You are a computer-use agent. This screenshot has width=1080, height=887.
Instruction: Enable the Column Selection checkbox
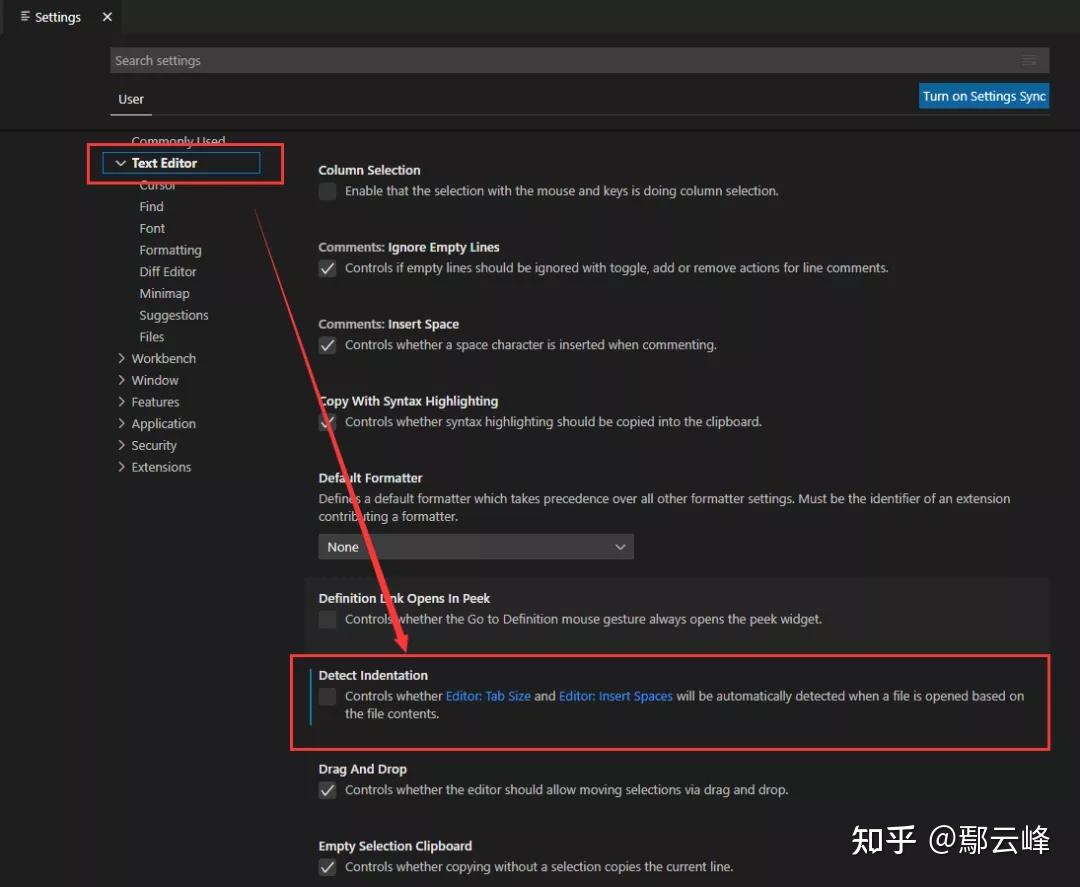click(327, 191)
